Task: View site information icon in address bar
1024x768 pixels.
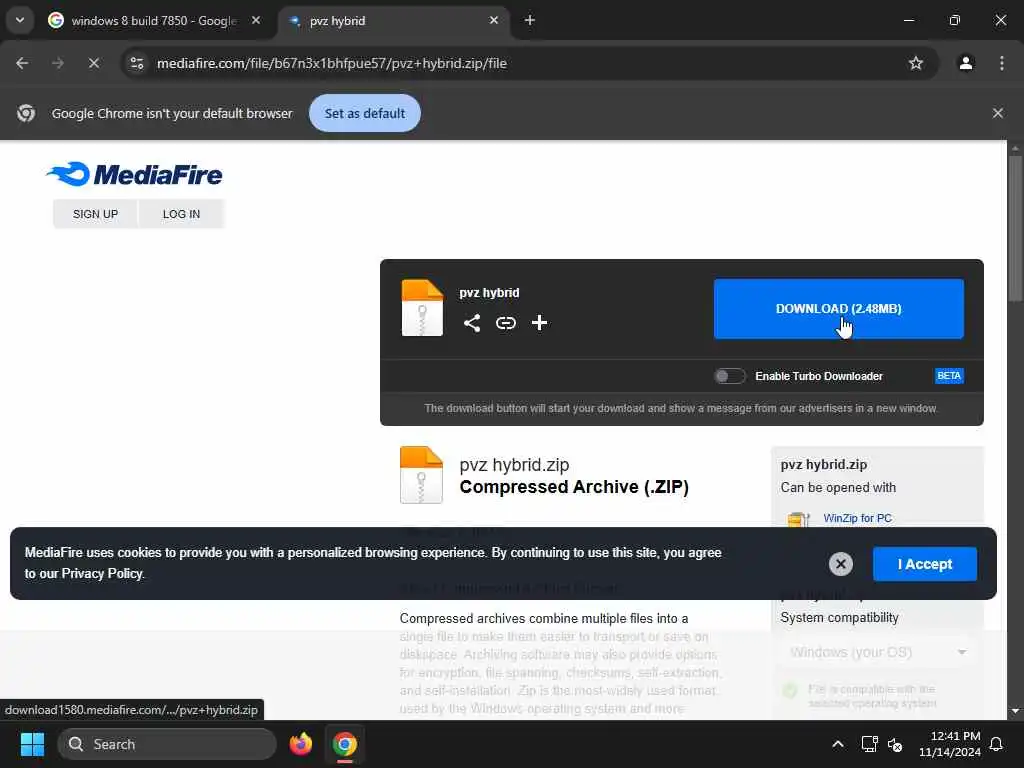Action: pyautogui.click(x=136, y=63)
